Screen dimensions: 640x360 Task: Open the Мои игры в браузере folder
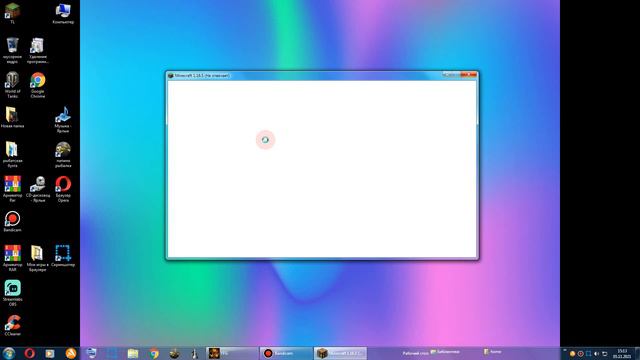pos(38,258)
